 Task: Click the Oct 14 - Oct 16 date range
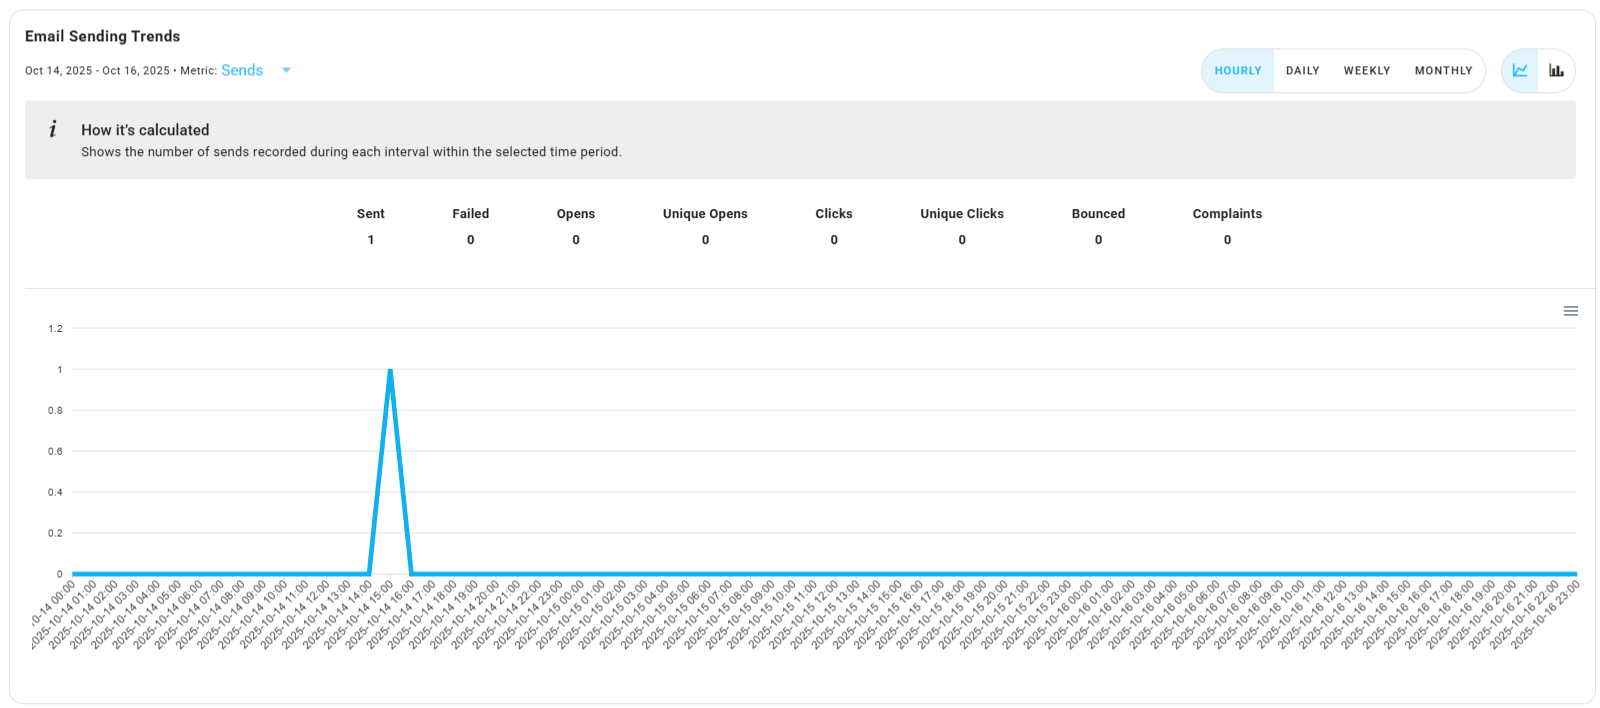tap(97, 71)
